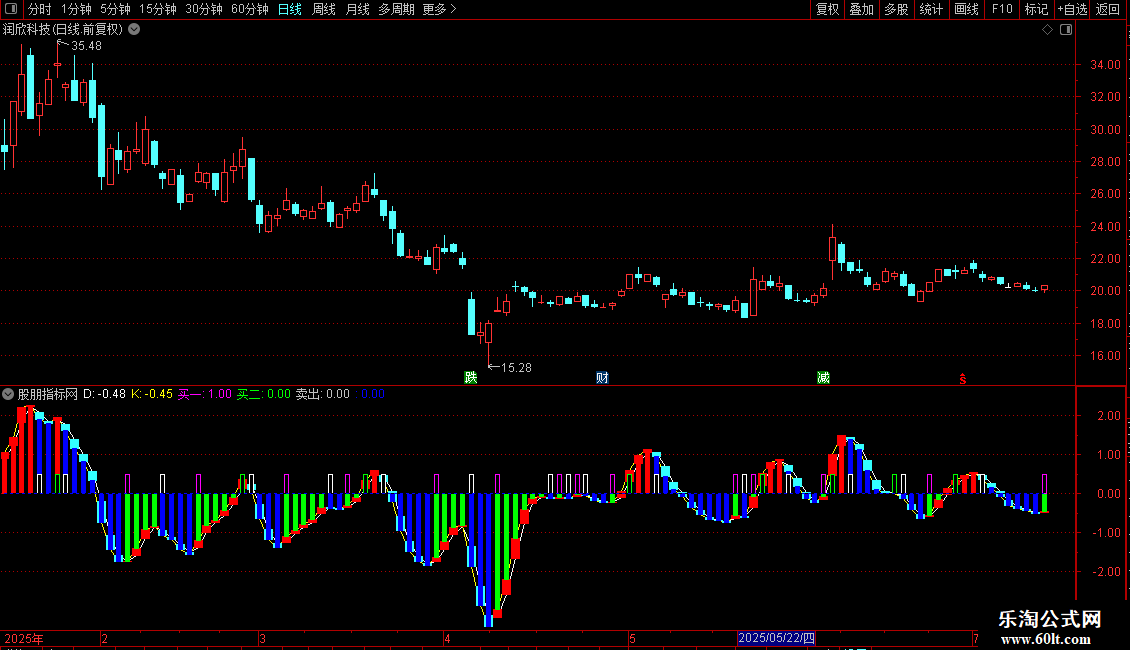The width and height of the screenshot is (1130, 650).
Task: Add stock via +自选 button
Action: pos(1072,9)
